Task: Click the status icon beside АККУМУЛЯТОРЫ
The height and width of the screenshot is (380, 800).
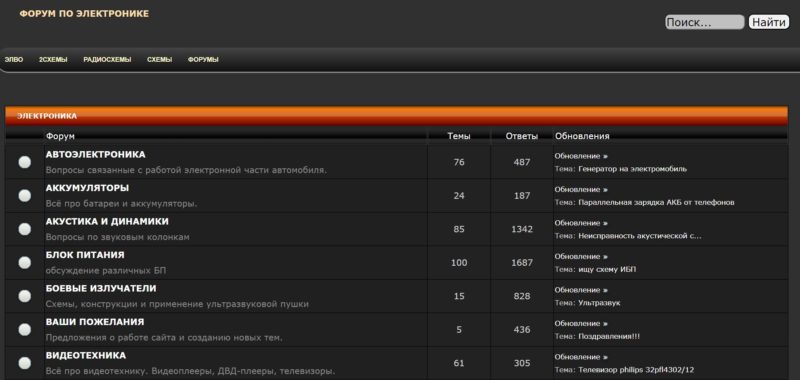Action: point(24,196)
